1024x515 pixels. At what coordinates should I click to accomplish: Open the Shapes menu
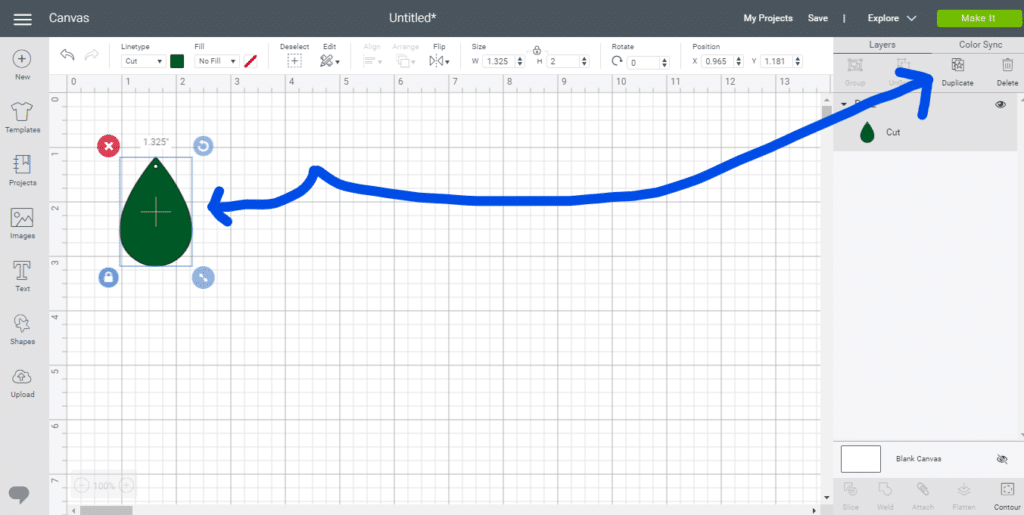(x=22, y=328)
